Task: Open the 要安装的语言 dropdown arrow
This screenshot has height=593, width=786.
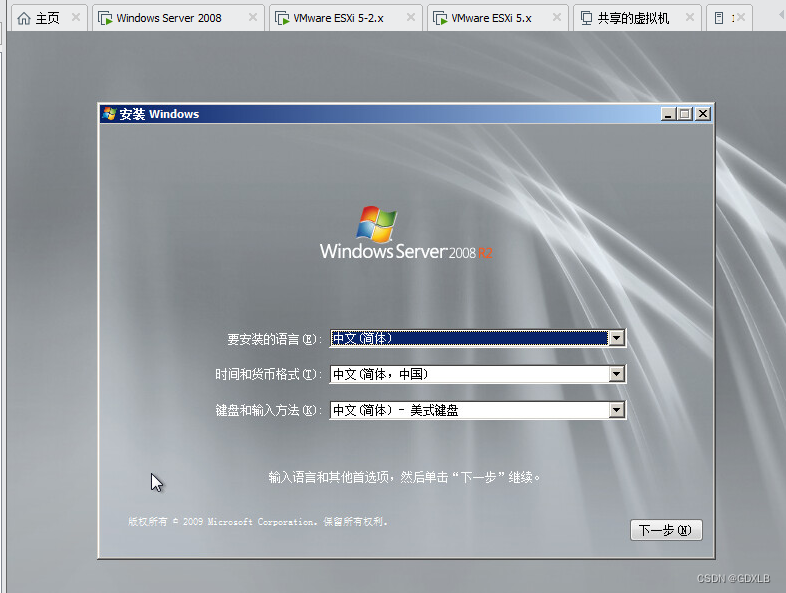Action: (617, 338)
